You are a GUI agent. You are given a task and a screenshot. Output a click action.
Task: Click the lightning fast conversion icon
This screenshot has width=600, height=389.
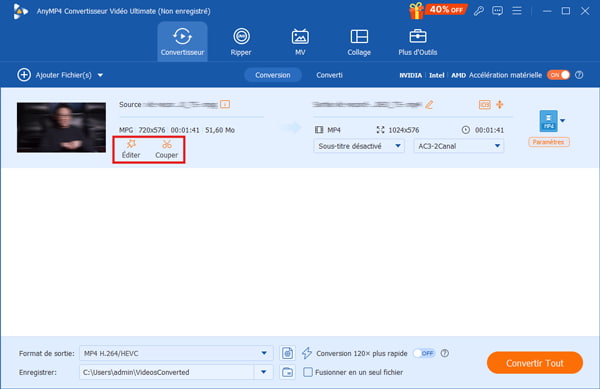coord(307,353)
